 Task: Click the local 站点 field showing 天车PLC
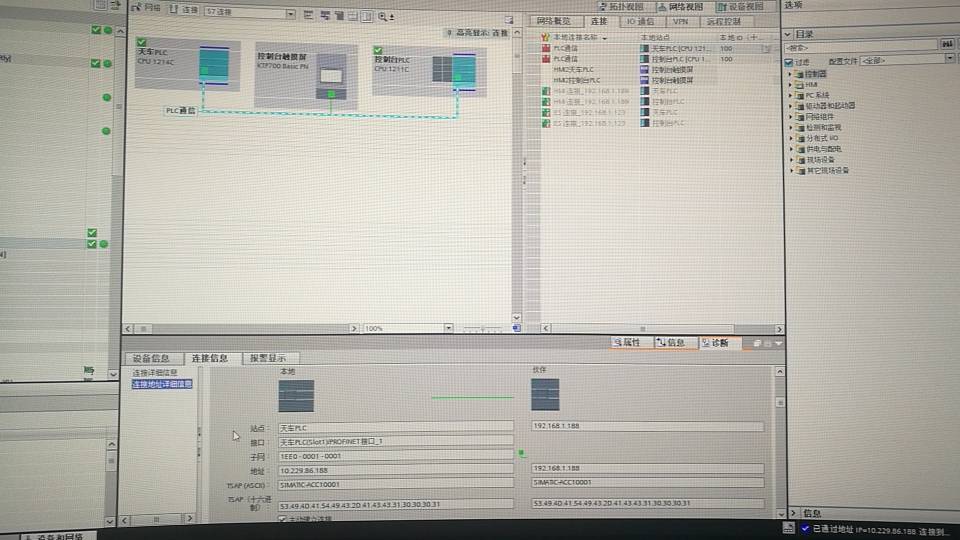pos(396,428)
